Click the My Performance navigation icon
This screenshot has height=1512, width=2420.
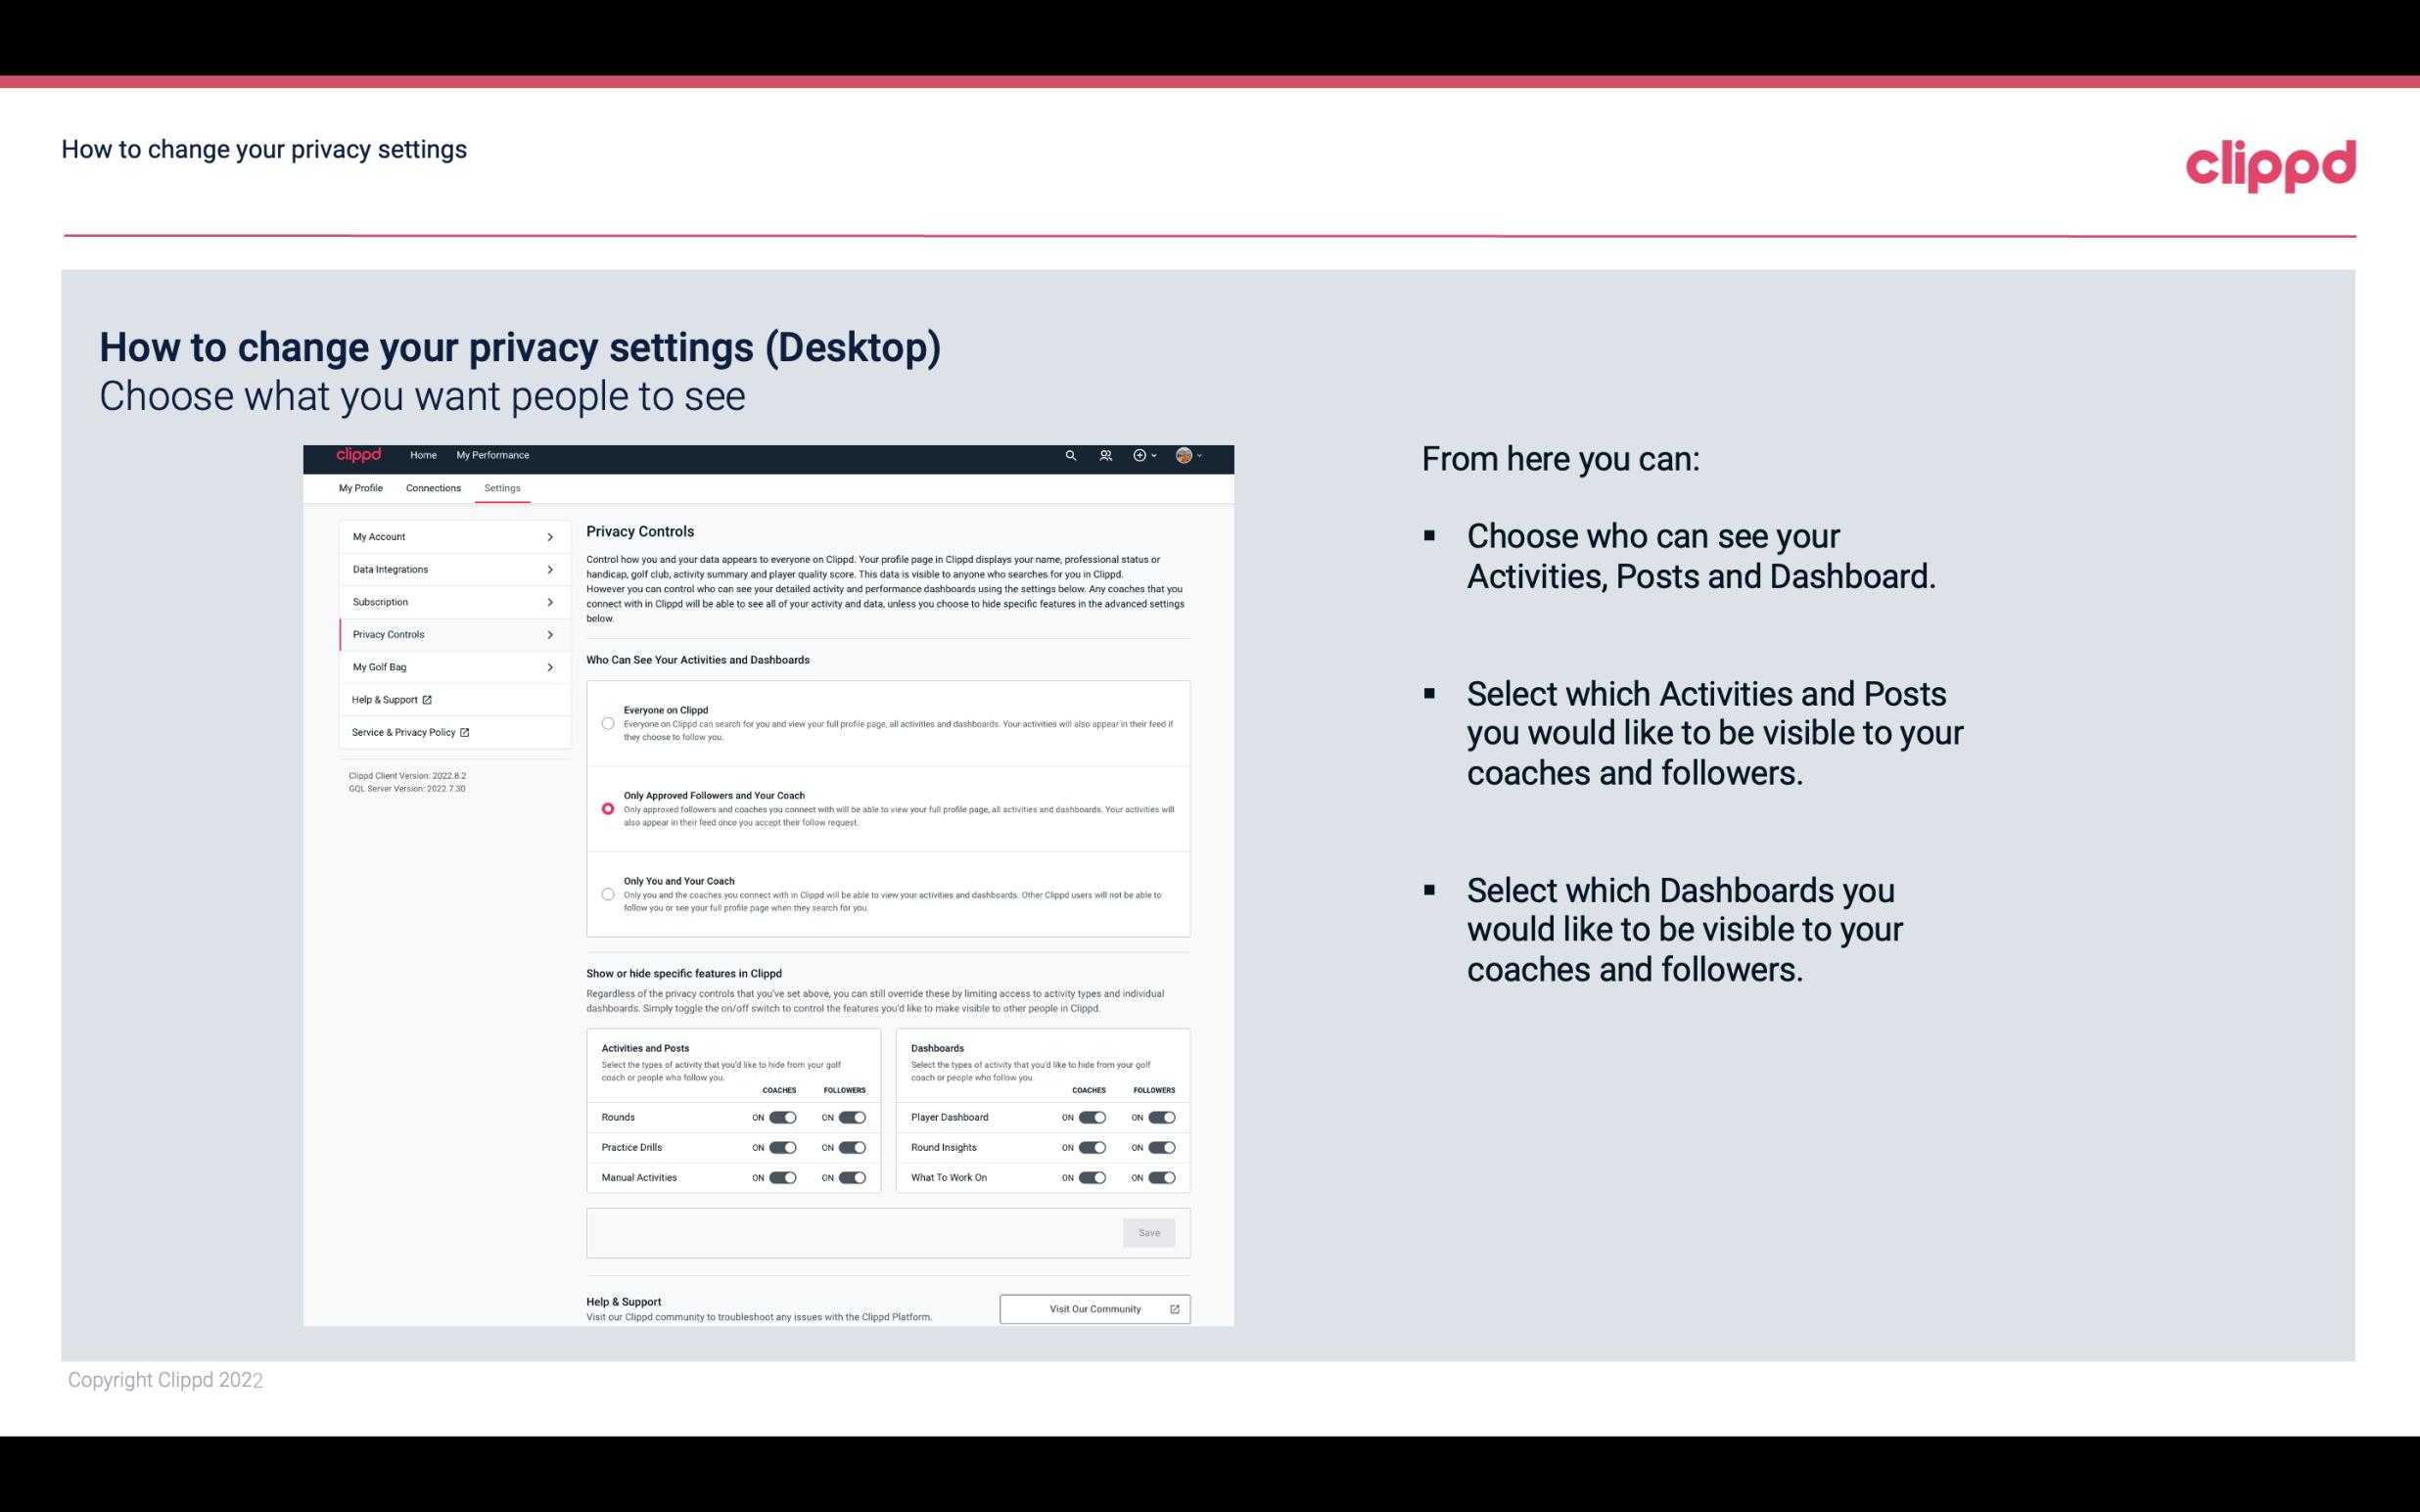pyautogui.click(x=493, y=455)
